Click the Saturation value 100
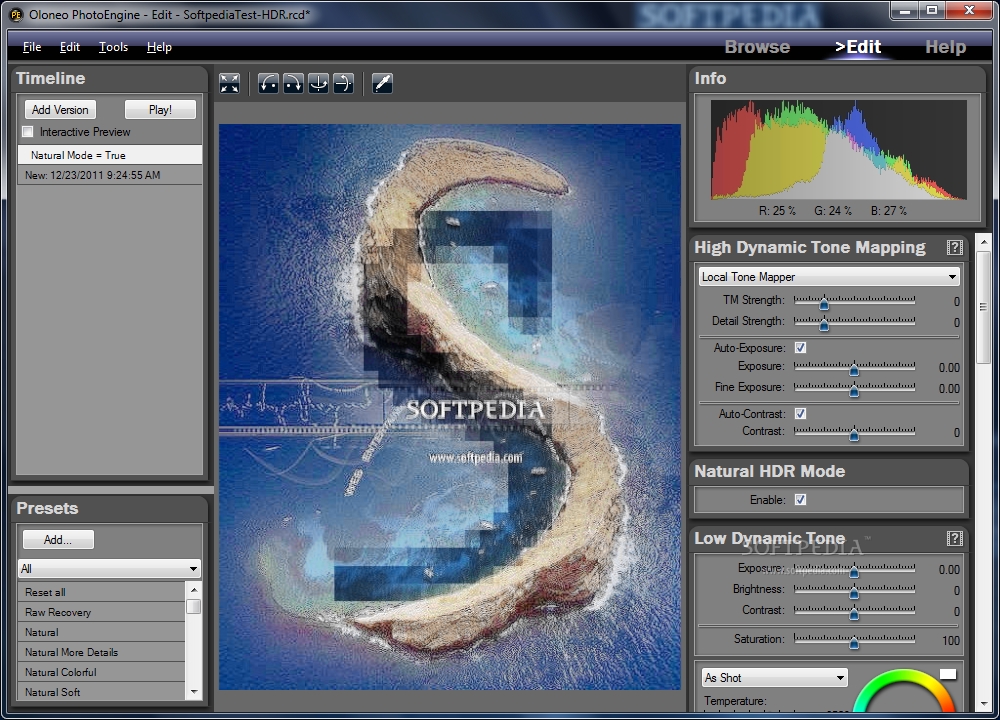The image size is (1000, 720). [950, 640]
